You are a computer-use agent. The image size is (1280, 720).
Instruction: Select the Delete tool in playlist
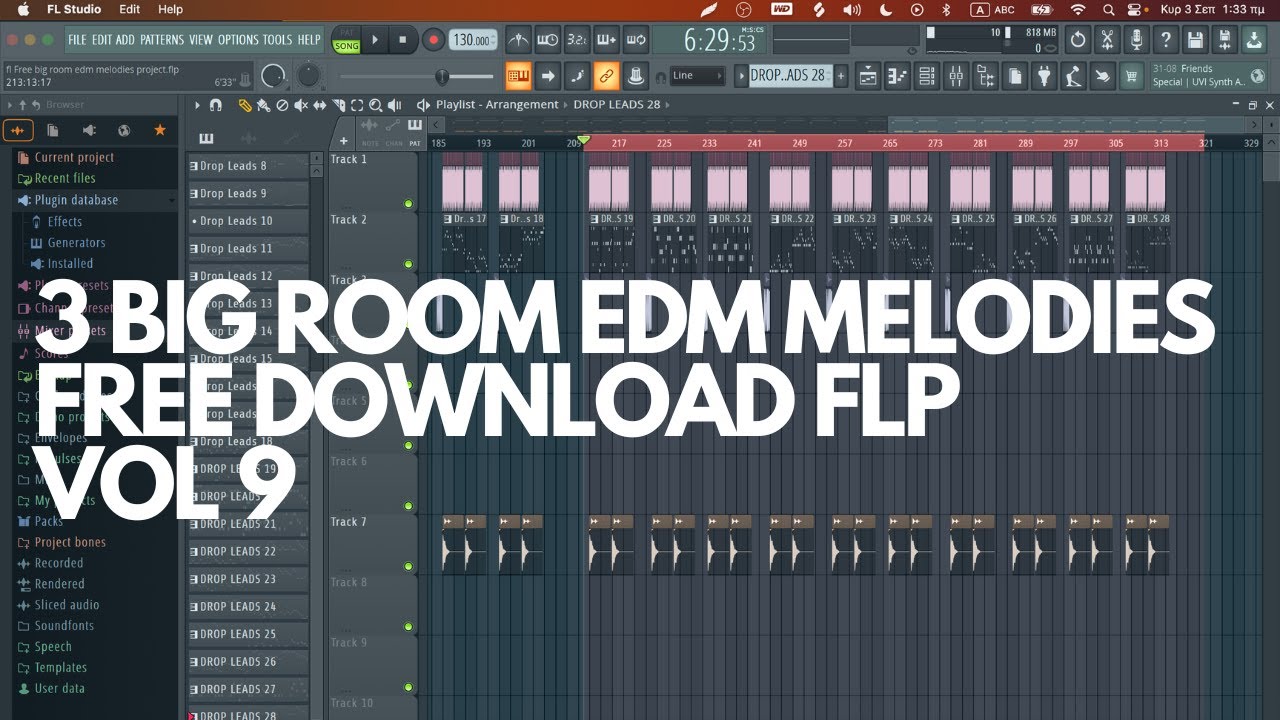pyautogui.click(x=282, y=105)
